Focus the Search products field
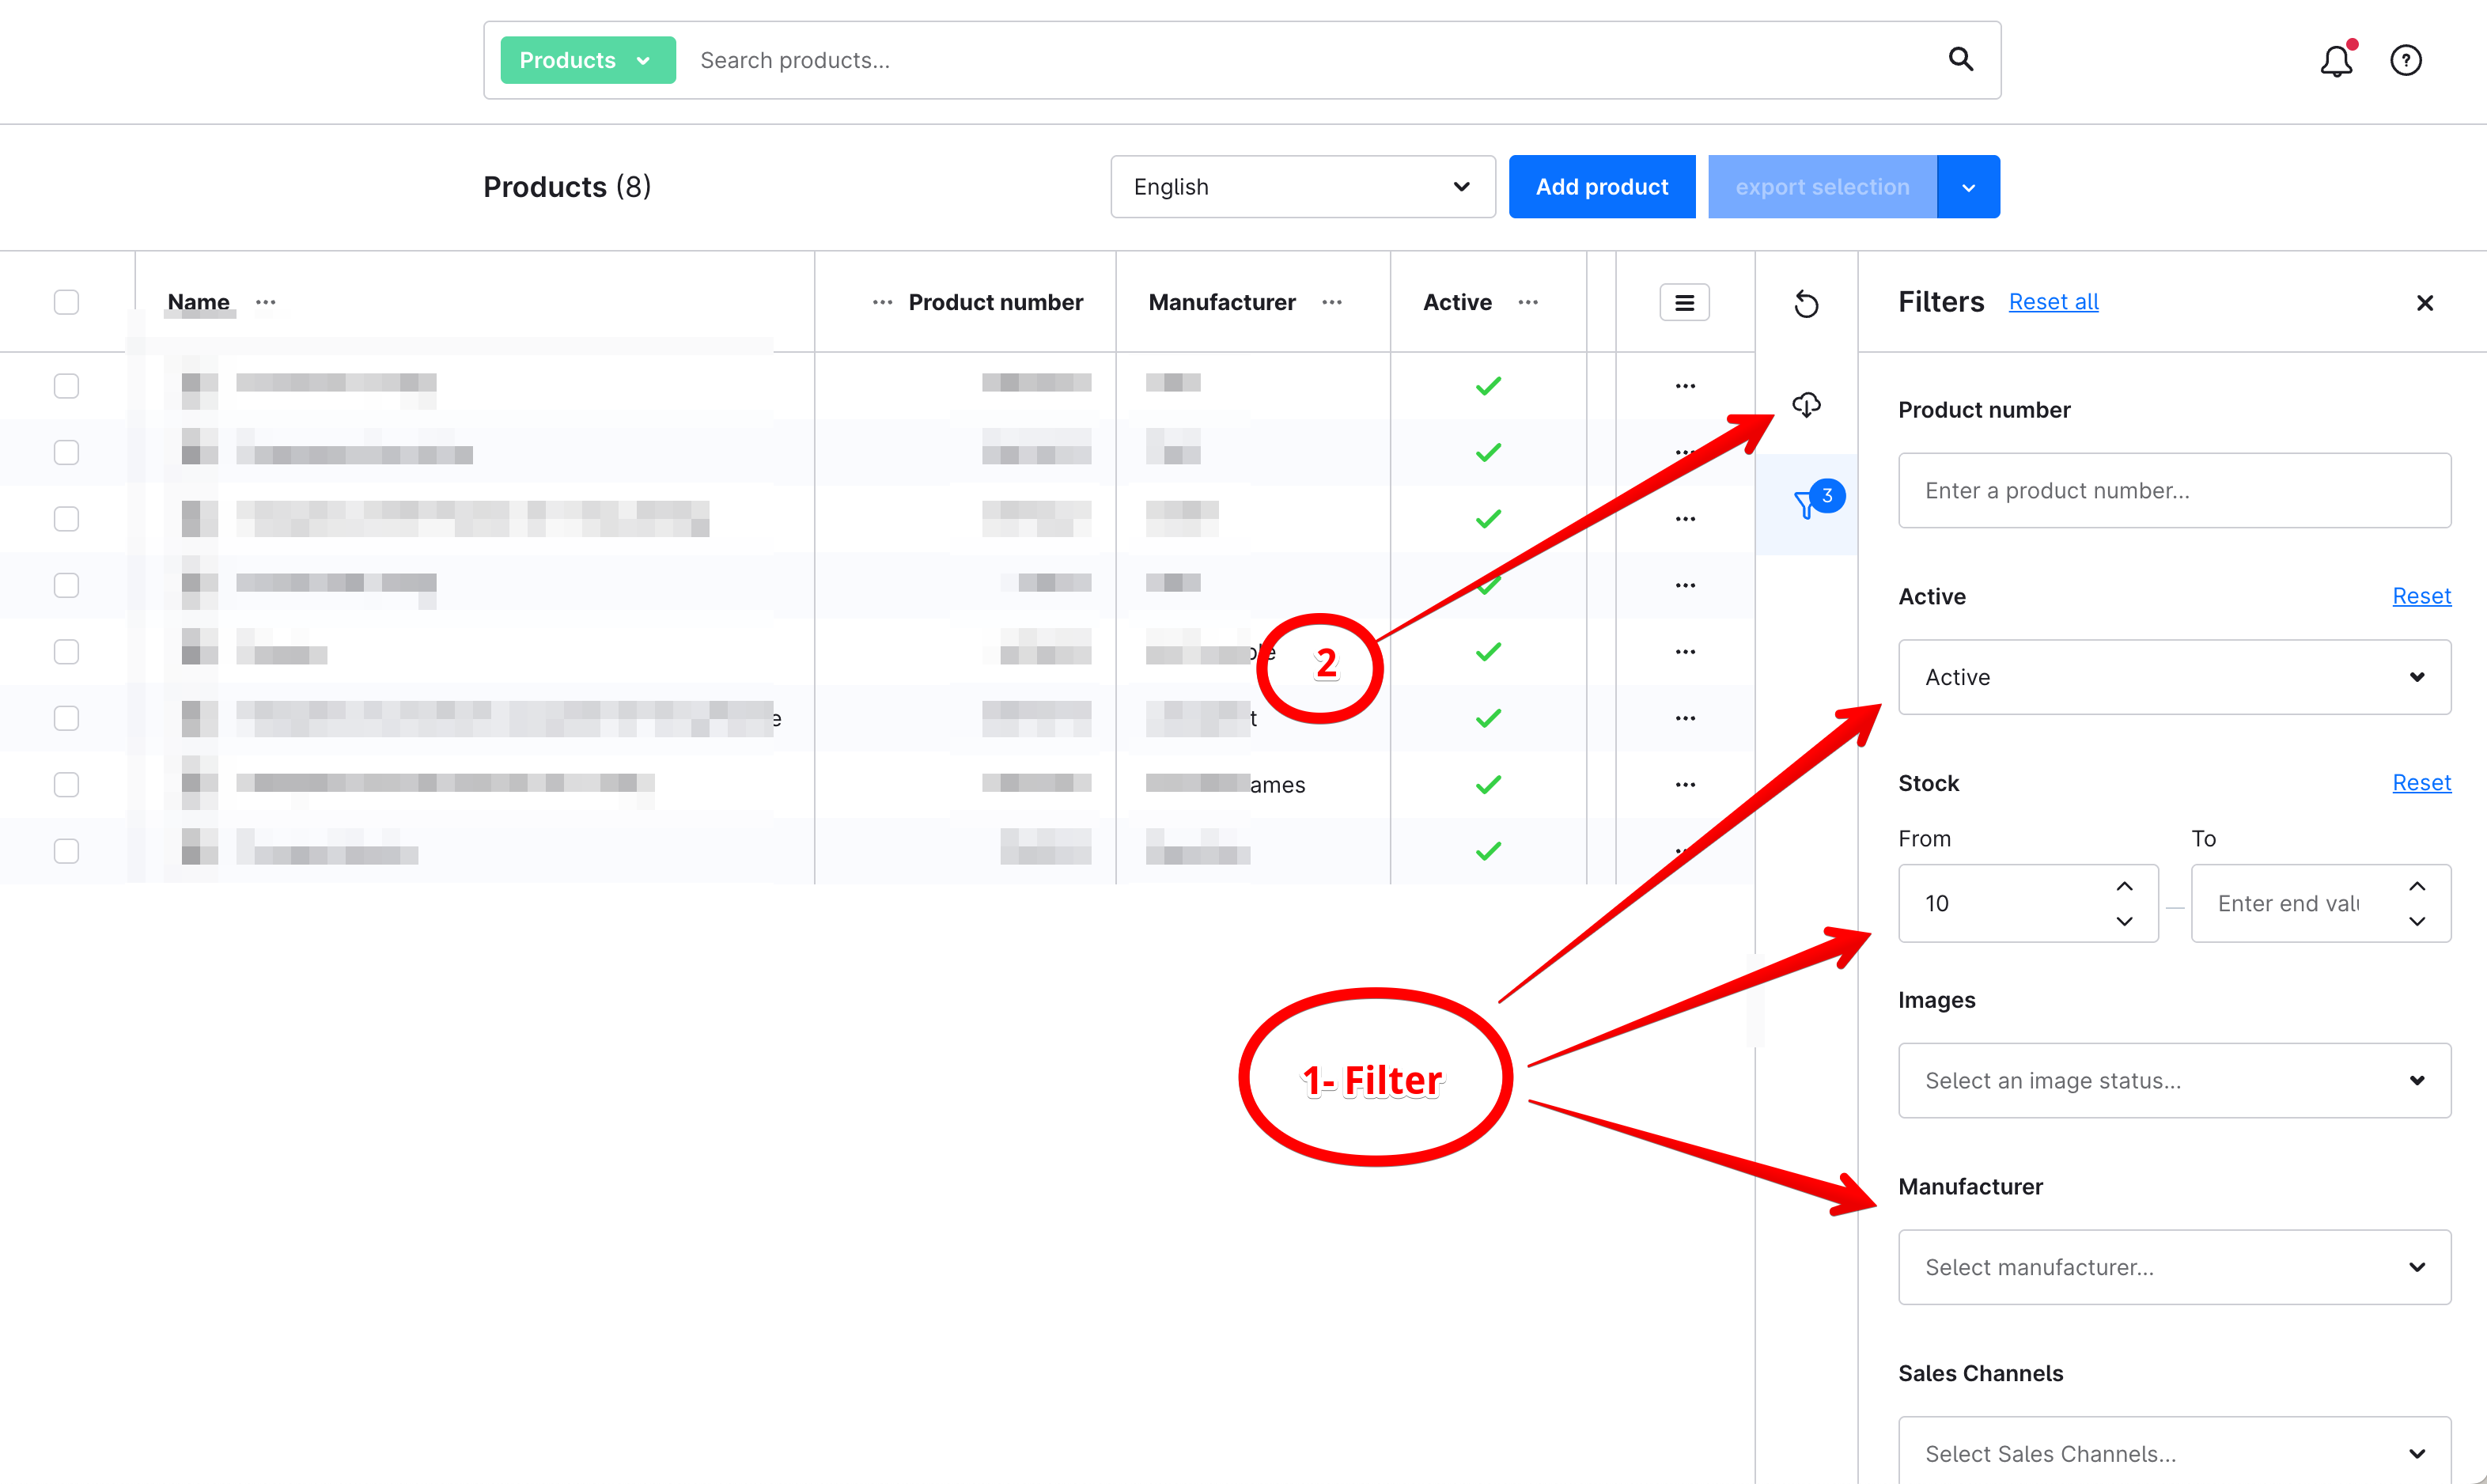This screenshot has width=2487, height=1484. click(x=1310, y=60)
